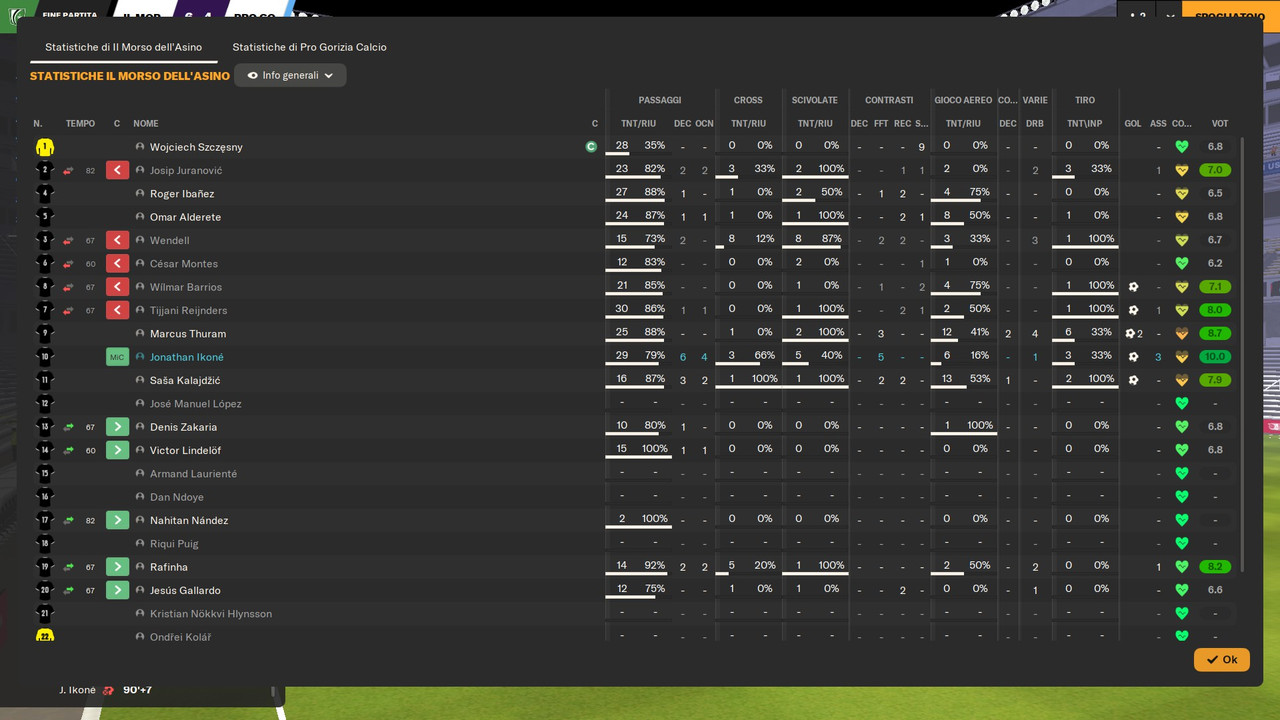1280x720 pixels.
Task: Click green substitution-on icon for Victor Lindelöf
Action: tap(118, 450)
